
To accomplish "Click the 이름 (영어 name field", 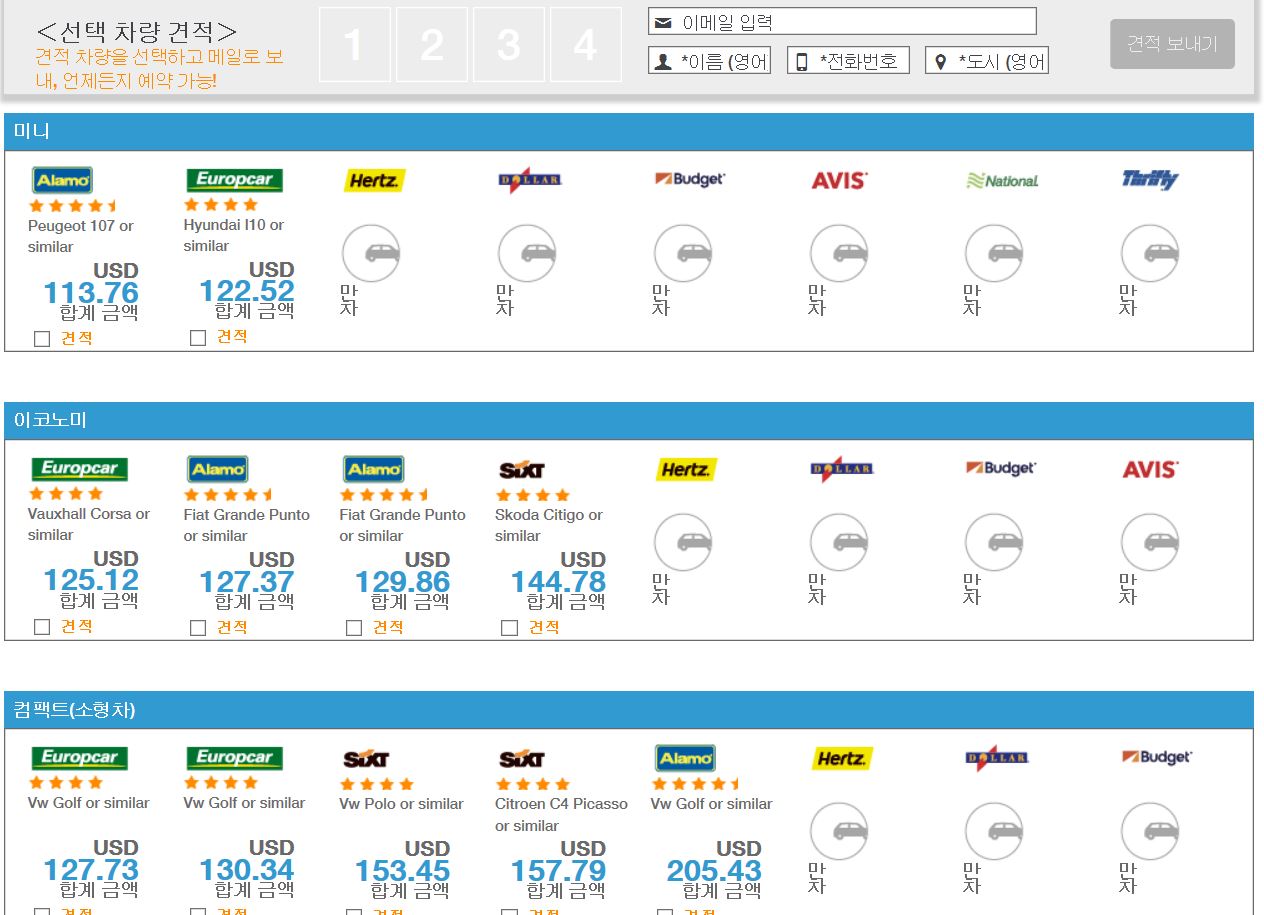I will [x=710, y=61].
